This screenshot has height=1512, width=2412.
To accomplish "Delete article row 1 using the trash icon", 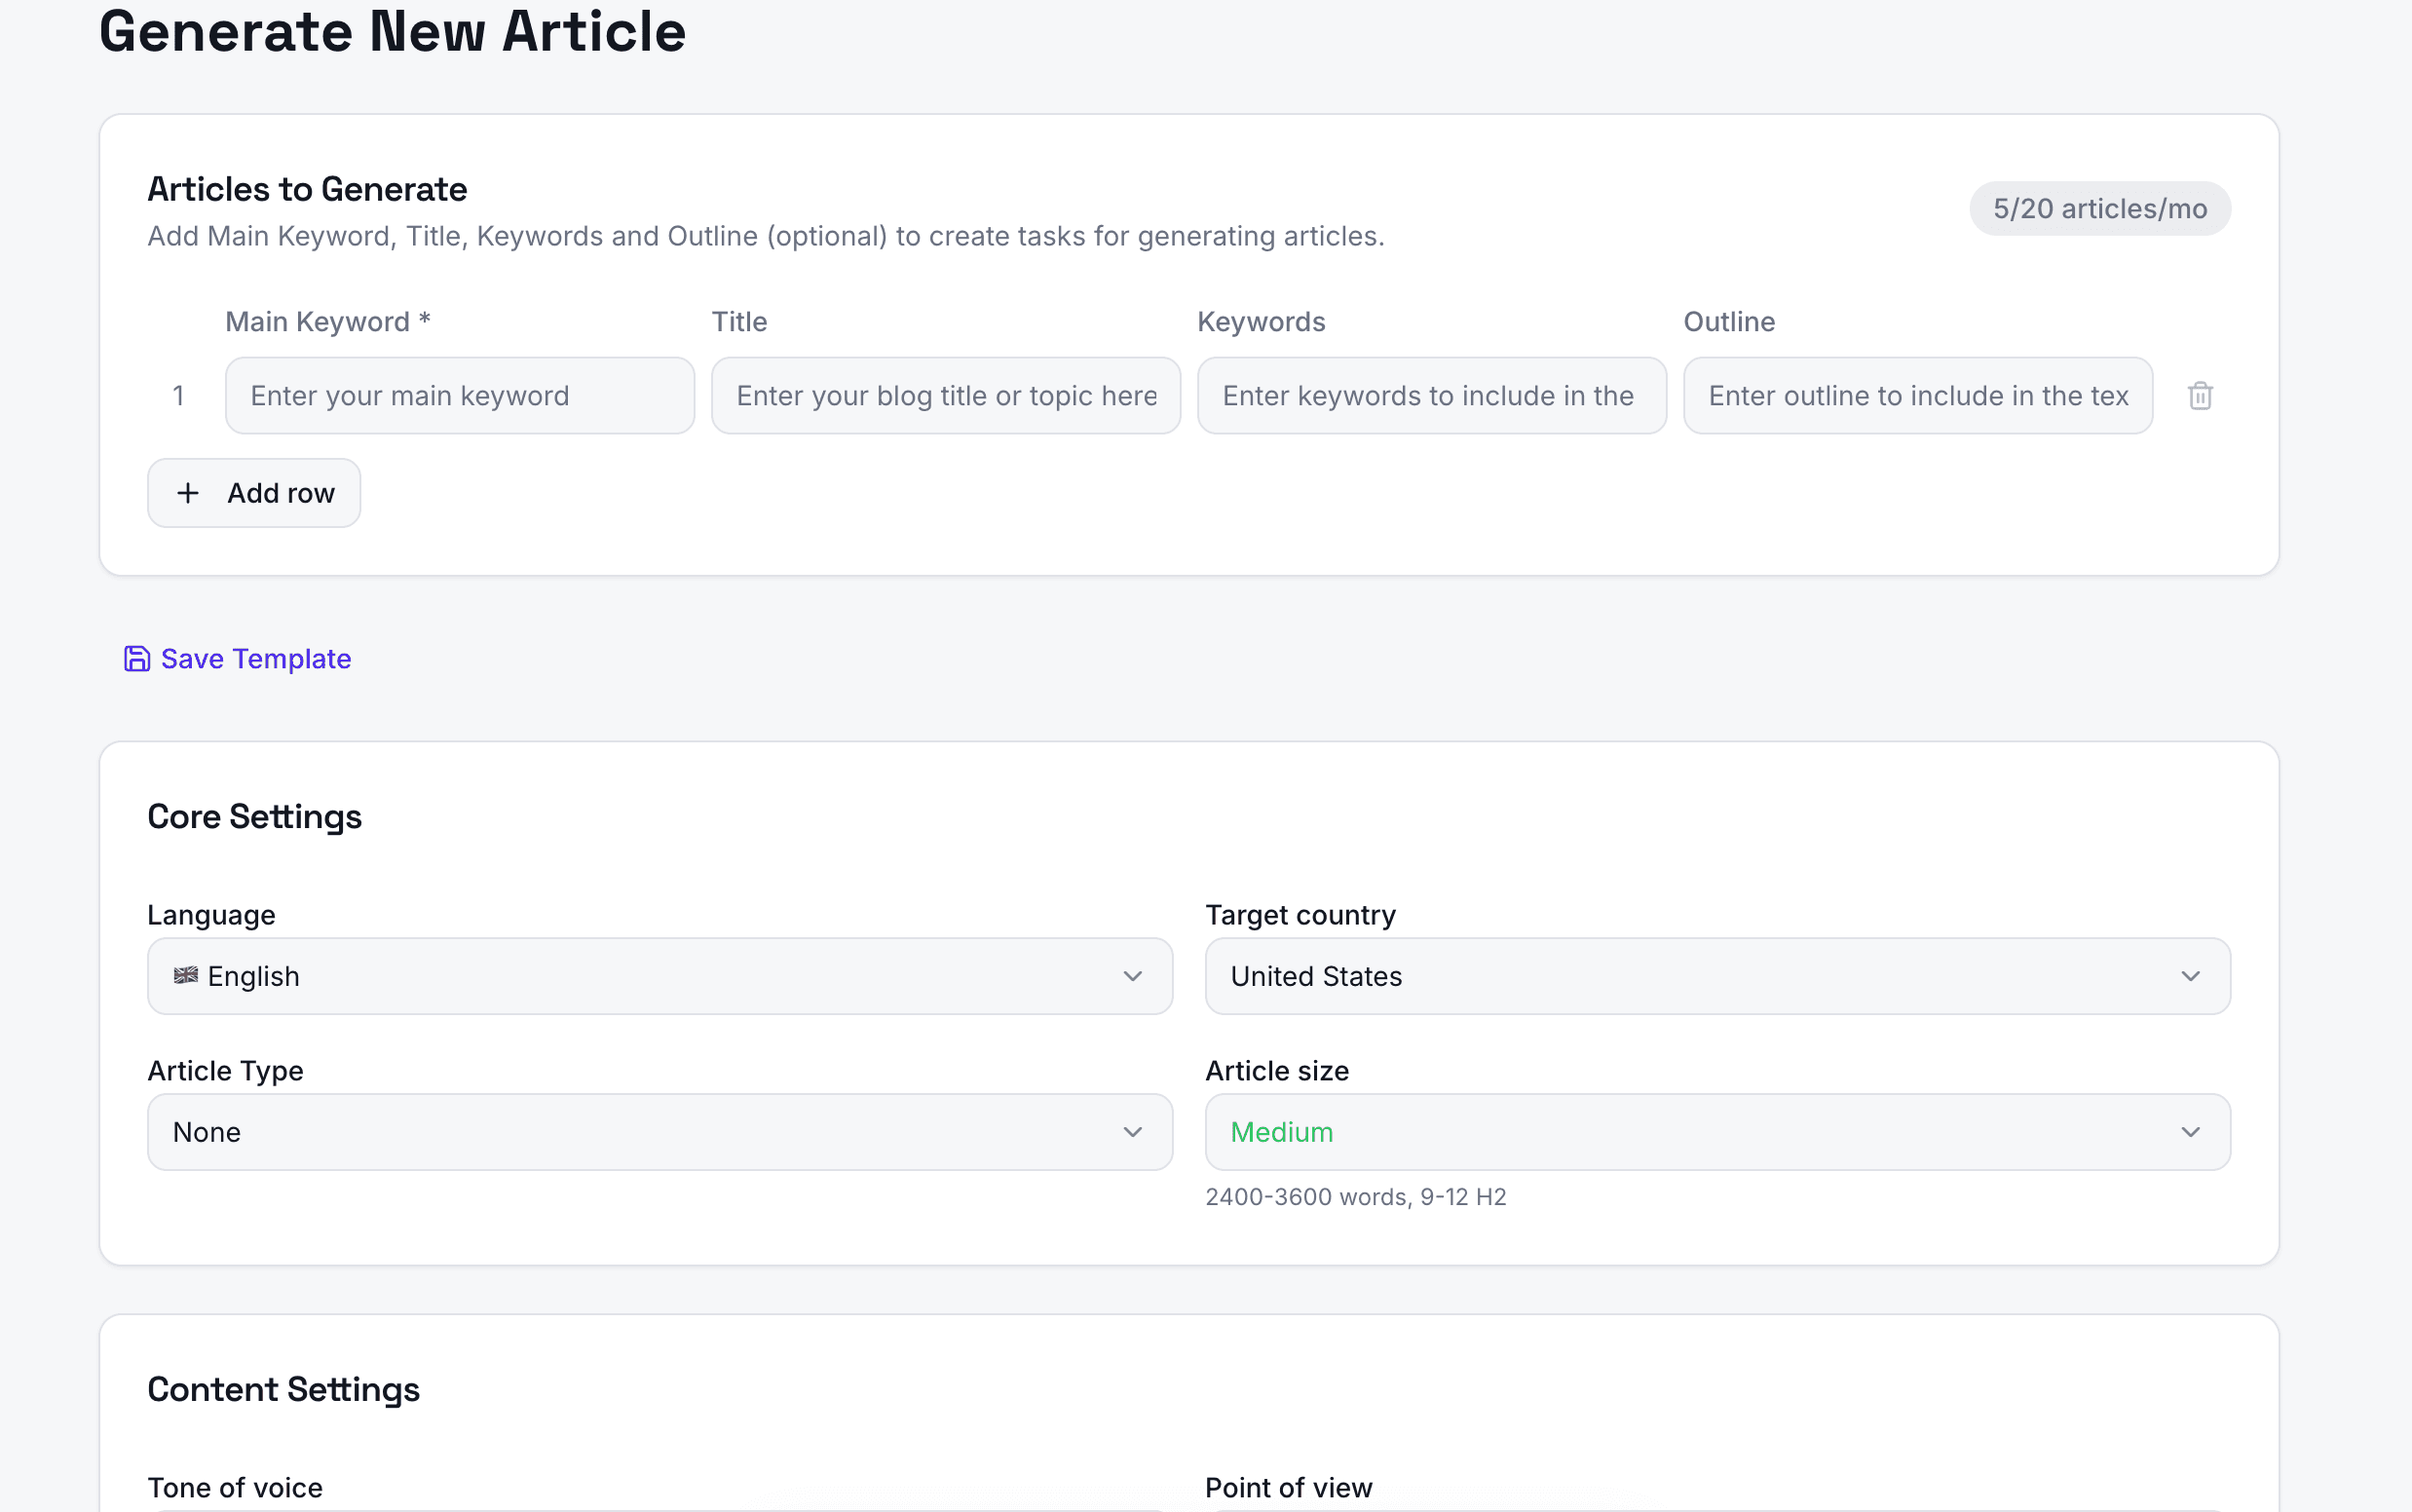I will (x=2200, y=396).
